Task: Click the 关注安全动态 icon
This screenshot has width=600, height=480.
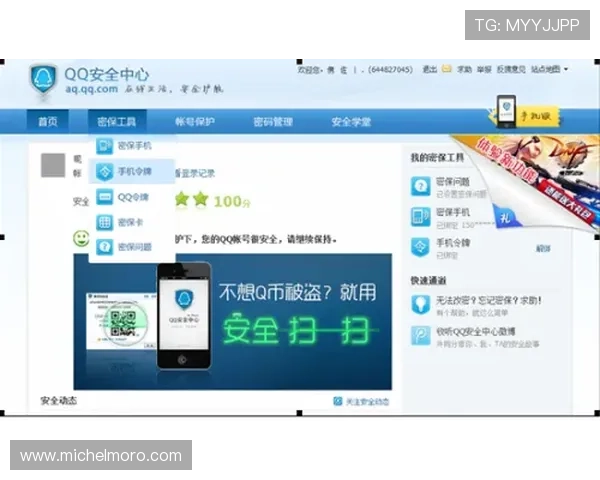Action: click(x=338, y=401)
